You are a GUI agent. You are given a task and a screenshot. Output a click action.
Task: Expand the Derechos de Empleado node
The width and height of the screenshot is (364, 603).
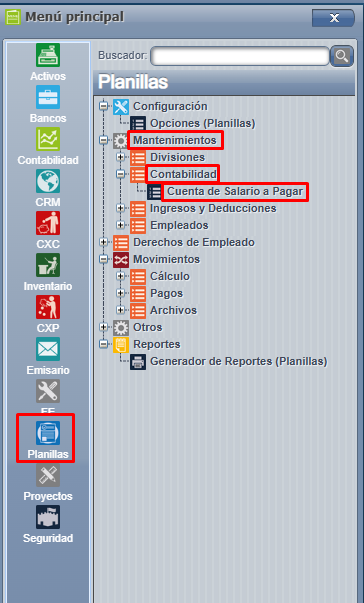[103, 242]
